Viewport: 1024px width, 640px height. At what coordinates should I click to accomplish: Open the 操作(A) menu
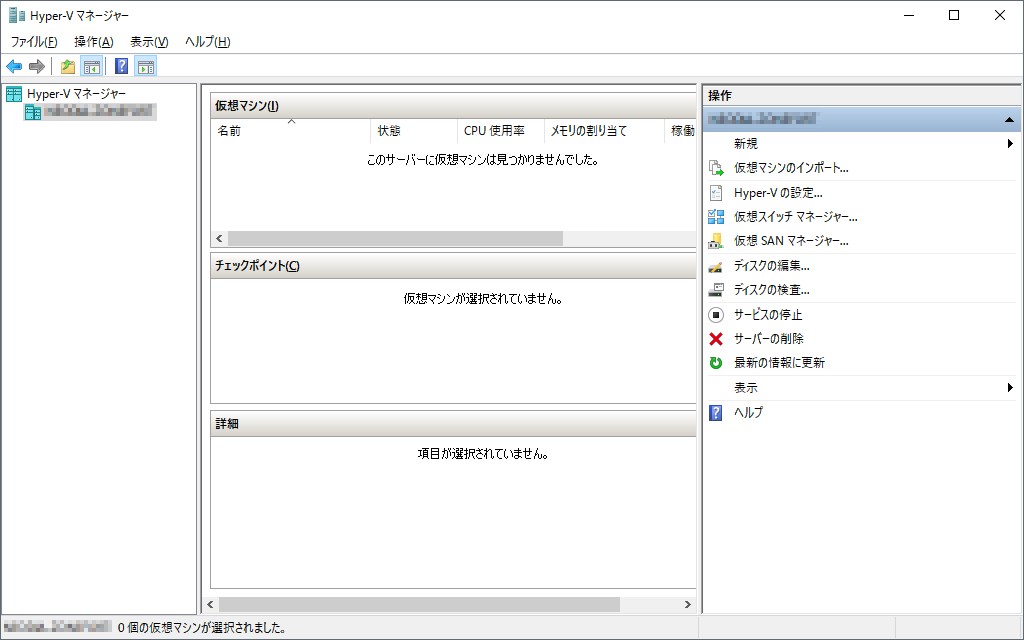(94, 42)
